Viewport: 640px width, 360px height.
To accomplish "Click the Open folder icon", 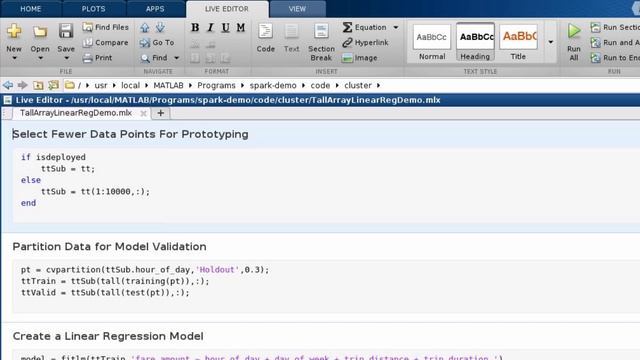I will point(40,31).
